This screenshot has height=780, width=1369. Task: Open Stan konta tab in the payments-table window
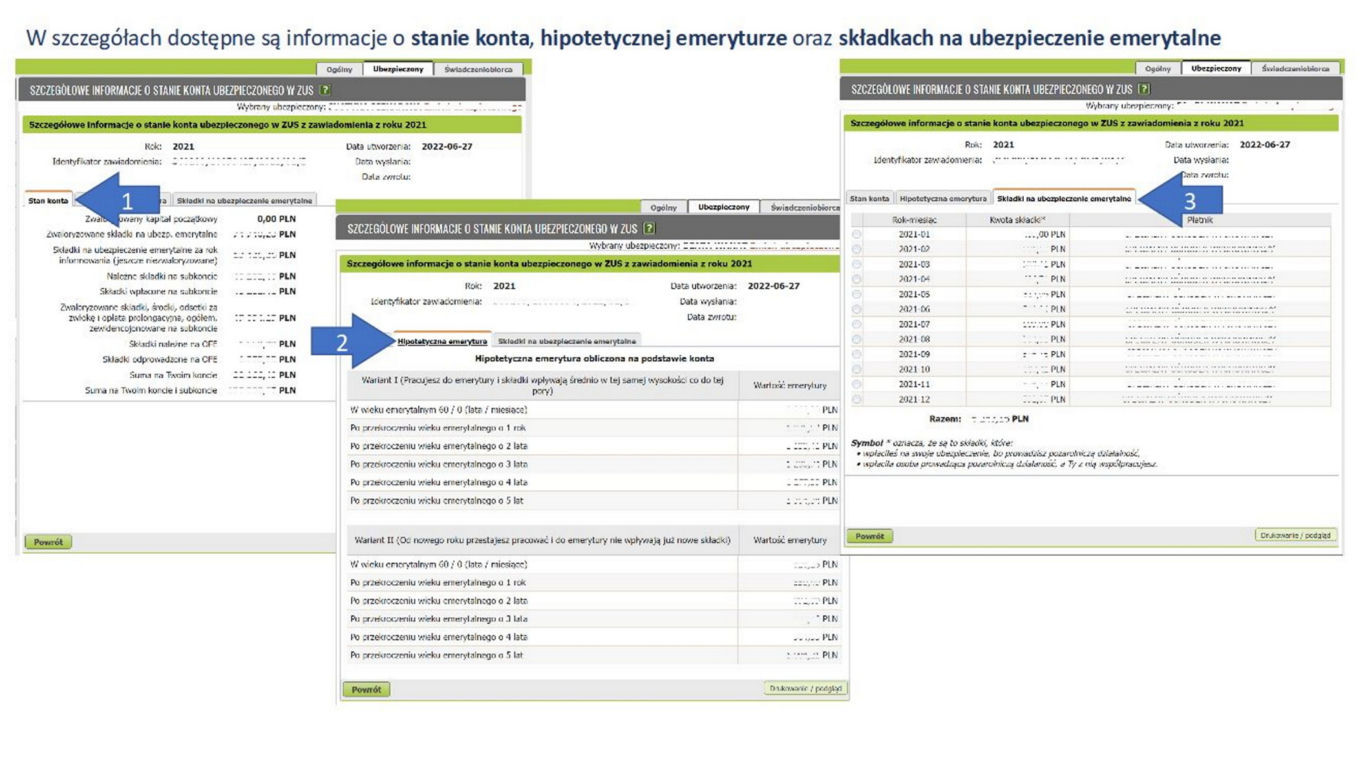pyautogui.click(x=869, y=198)
